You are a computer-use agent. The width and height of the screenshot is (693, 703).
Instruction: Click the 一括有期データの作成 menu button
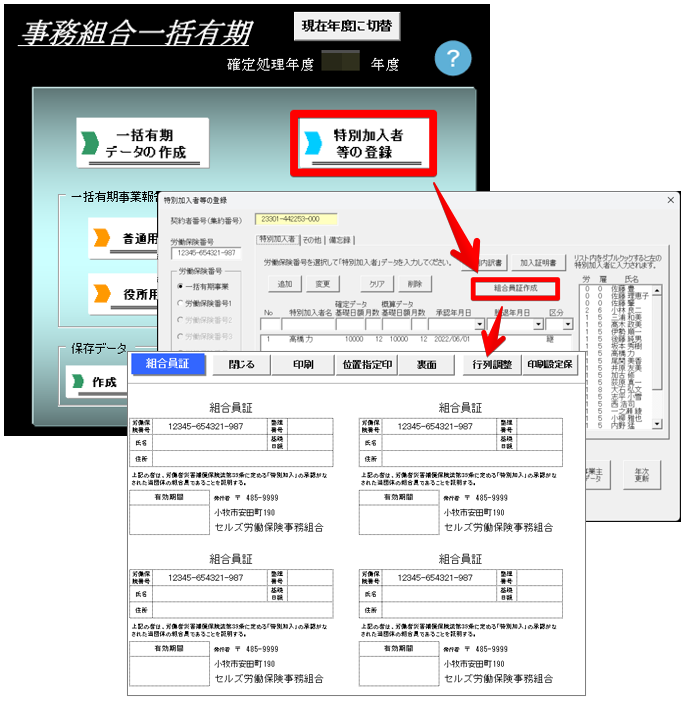pos(143,143)
